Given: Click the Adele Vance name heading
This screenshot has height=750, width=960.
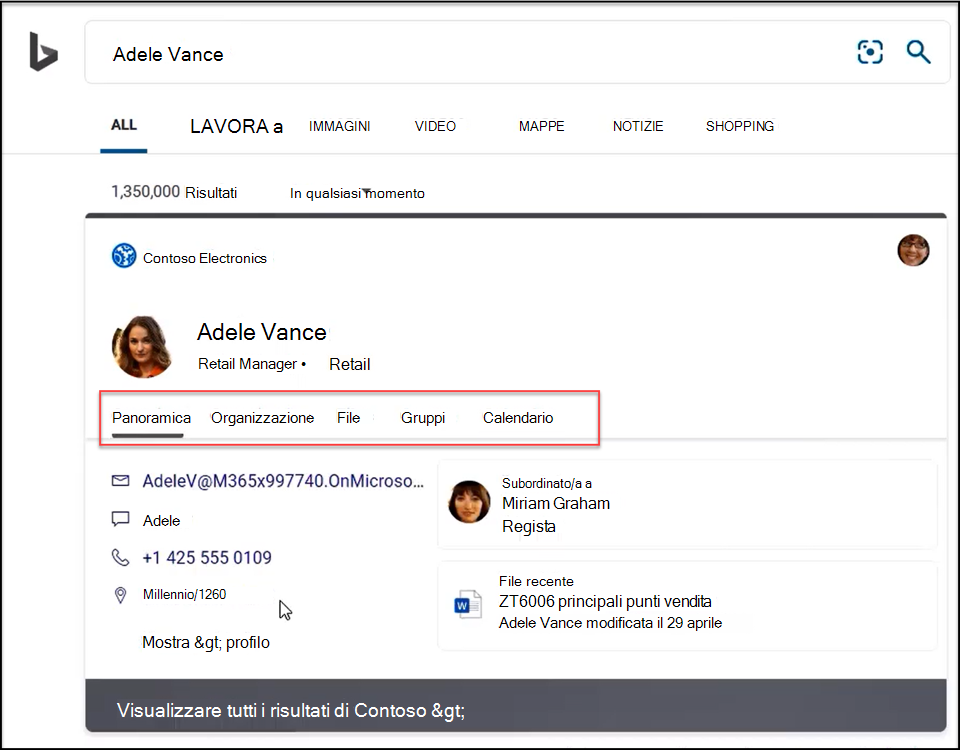Looking at the screenshot, I should 261,332.
